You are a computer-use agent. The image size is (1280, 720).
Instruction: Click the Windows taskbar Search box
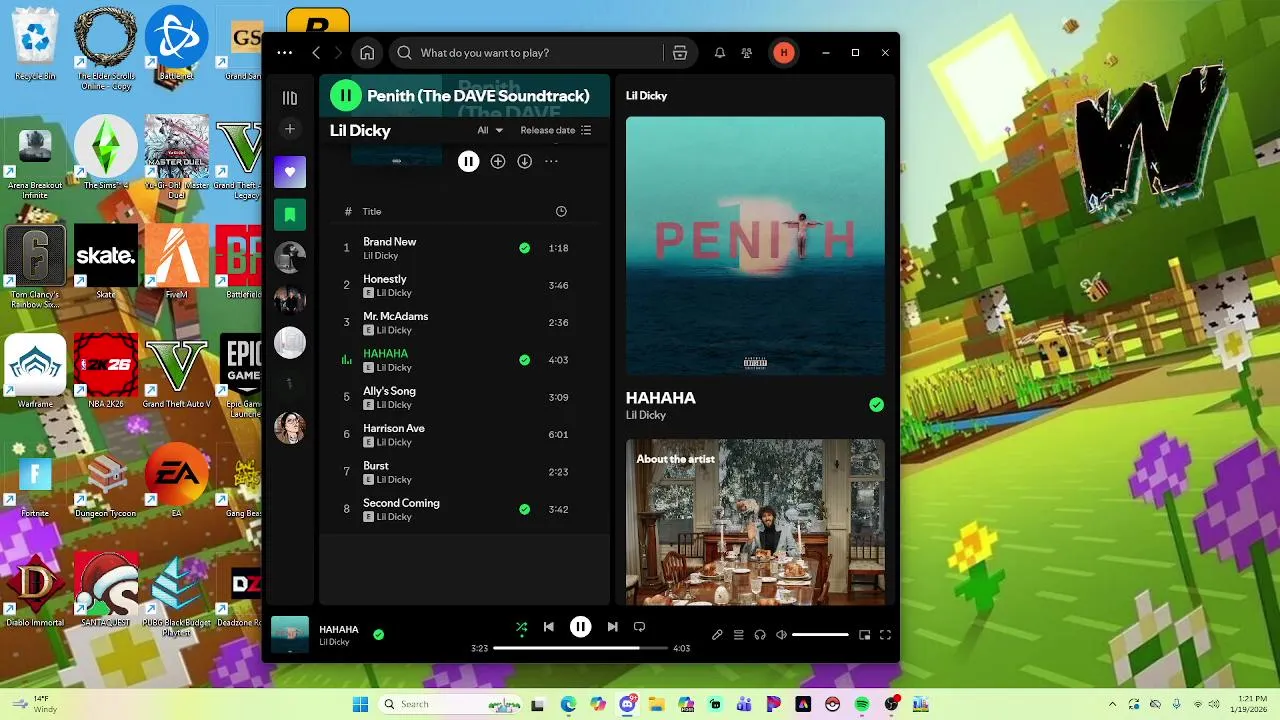[450, 704]
